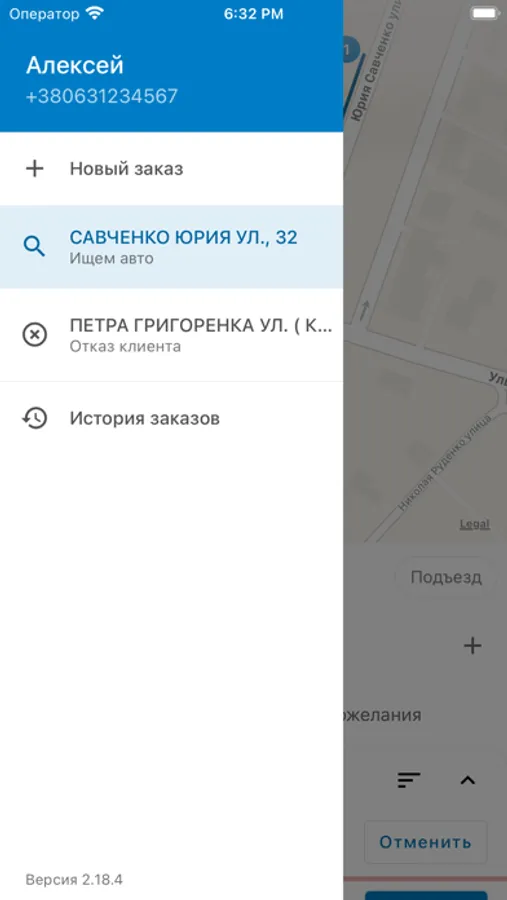Tap the plus icon beside Новый заказ
Image resolution: width=507 pixels, height=900 pixels.
(34, 169)
